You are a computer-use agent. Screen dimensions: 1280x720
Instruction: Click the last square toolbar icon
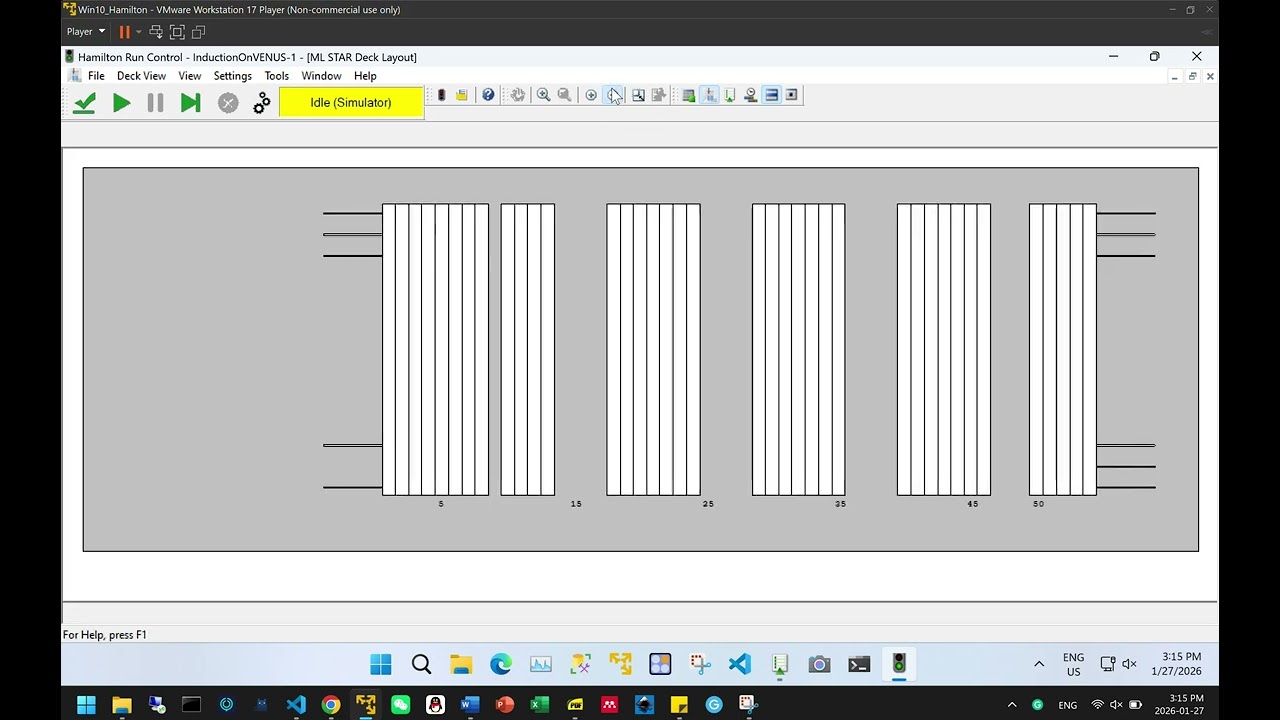click(791, 95)
